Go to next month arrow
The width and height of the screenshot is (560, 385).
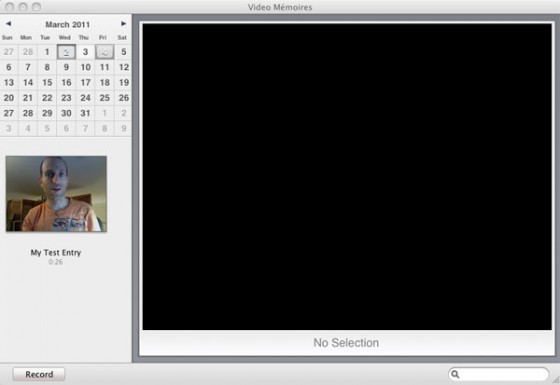click(x=124, y=24)
